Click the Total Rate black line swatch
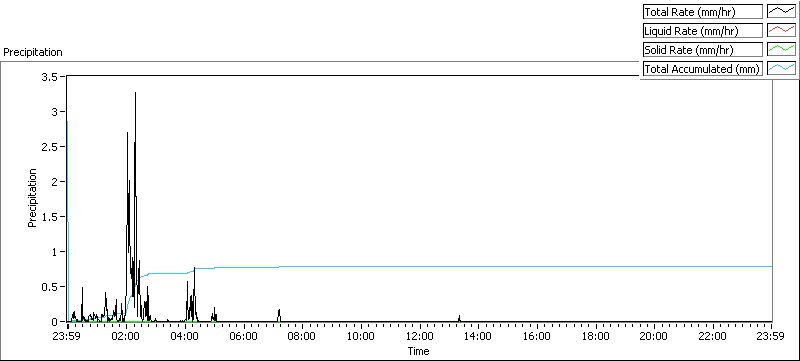The width and height of the screenshot is (800, 361). (781, 11)
